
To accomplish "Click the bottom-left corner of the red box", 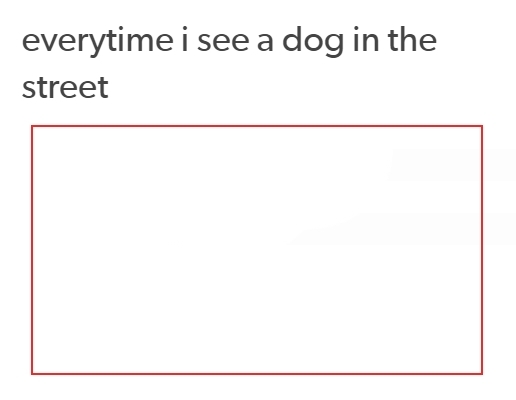I will pyautogui.click(x=32, y=374).
